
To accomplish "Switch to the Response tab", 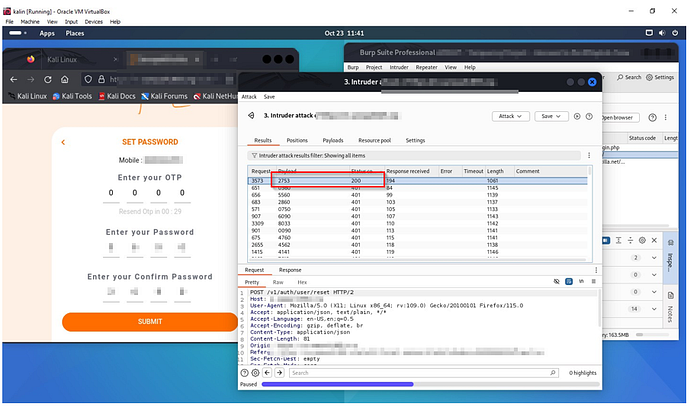I will click(290, 270).
